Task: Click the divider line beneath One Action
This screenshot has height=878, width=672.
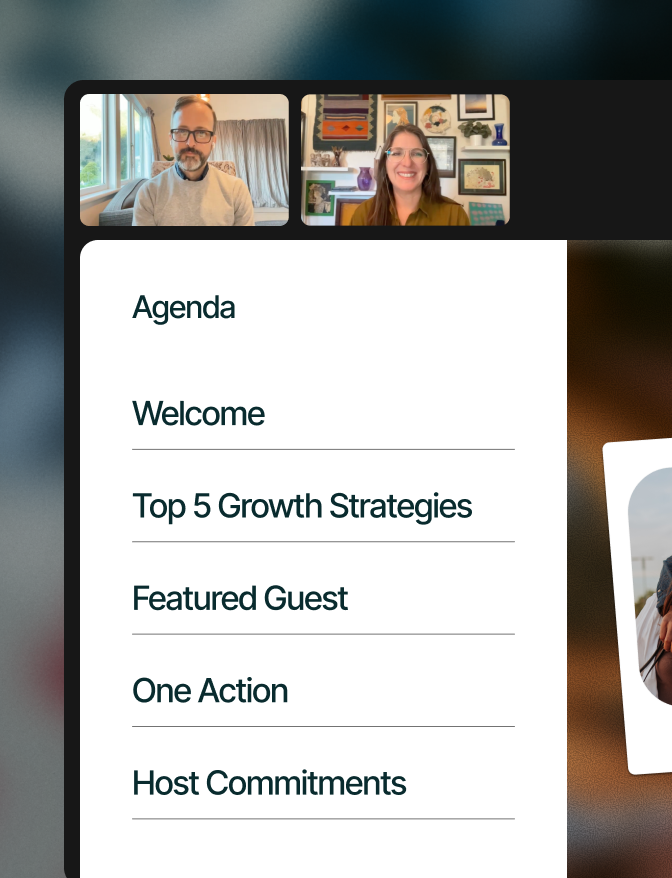Action: 323,726
